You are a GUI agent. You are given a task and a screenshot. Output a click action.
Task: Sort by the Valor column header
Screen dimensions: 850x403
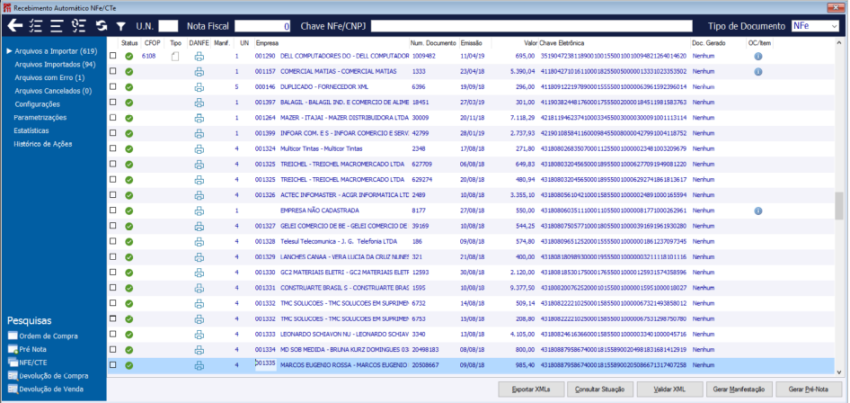(530, 43)
